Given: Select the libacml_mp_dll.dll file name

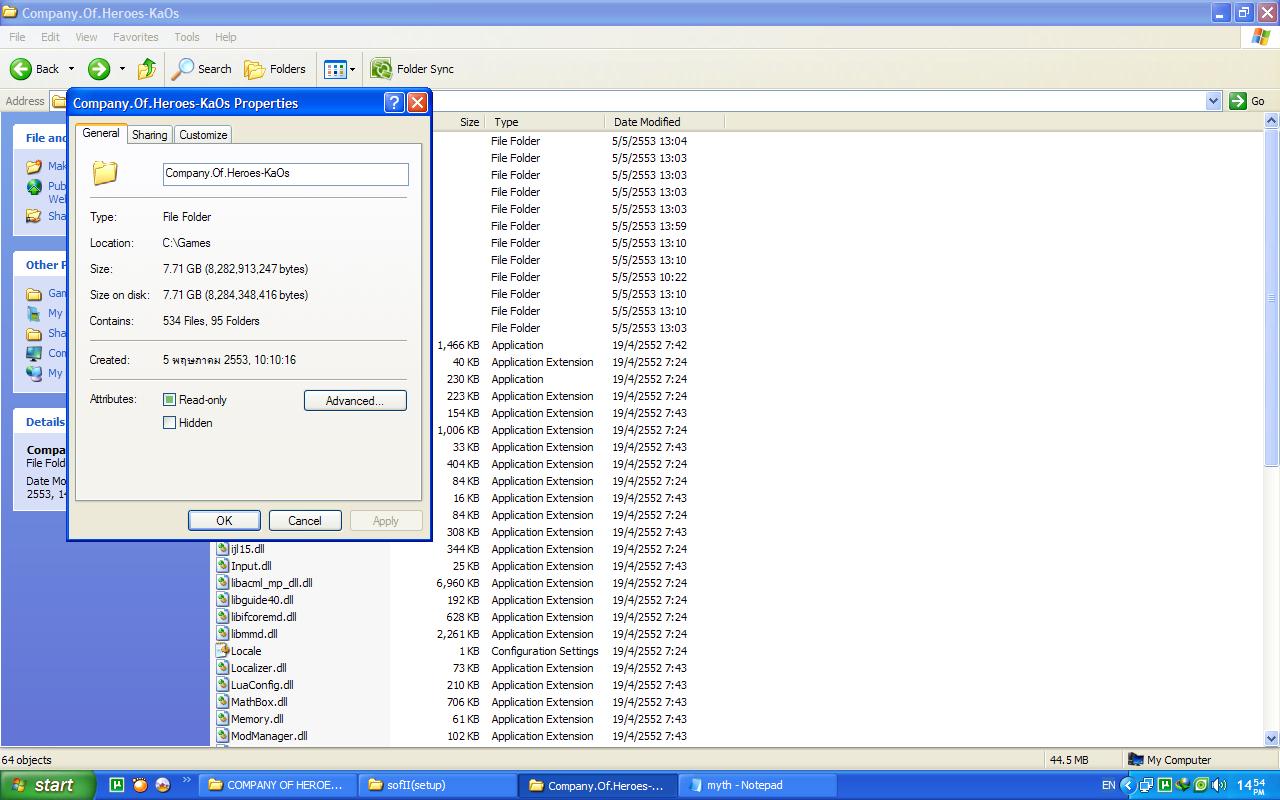Looking at the screenshot, I should click(x=272, y=583).
